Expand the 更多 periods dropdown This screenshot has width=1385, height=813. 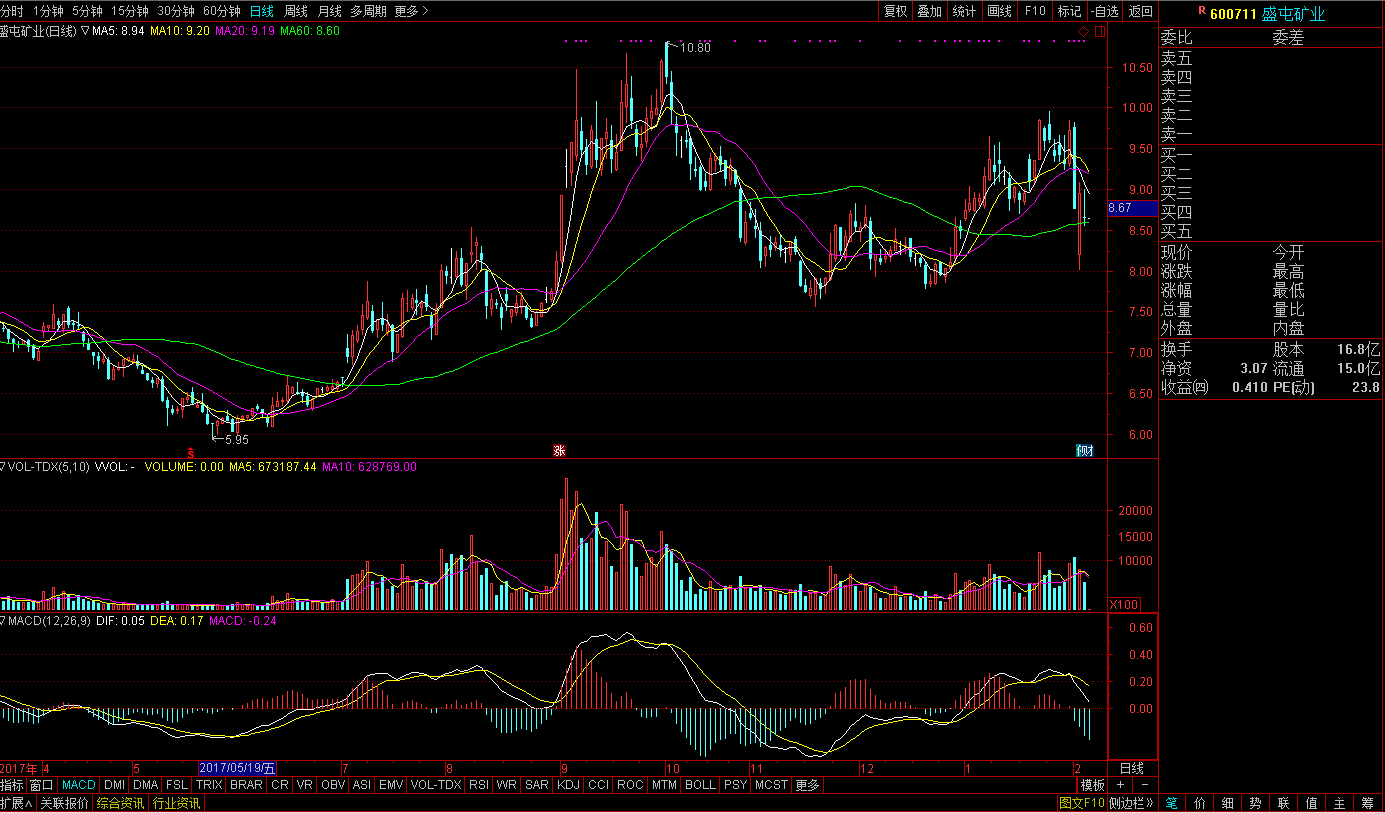click(x=411, y=11)
